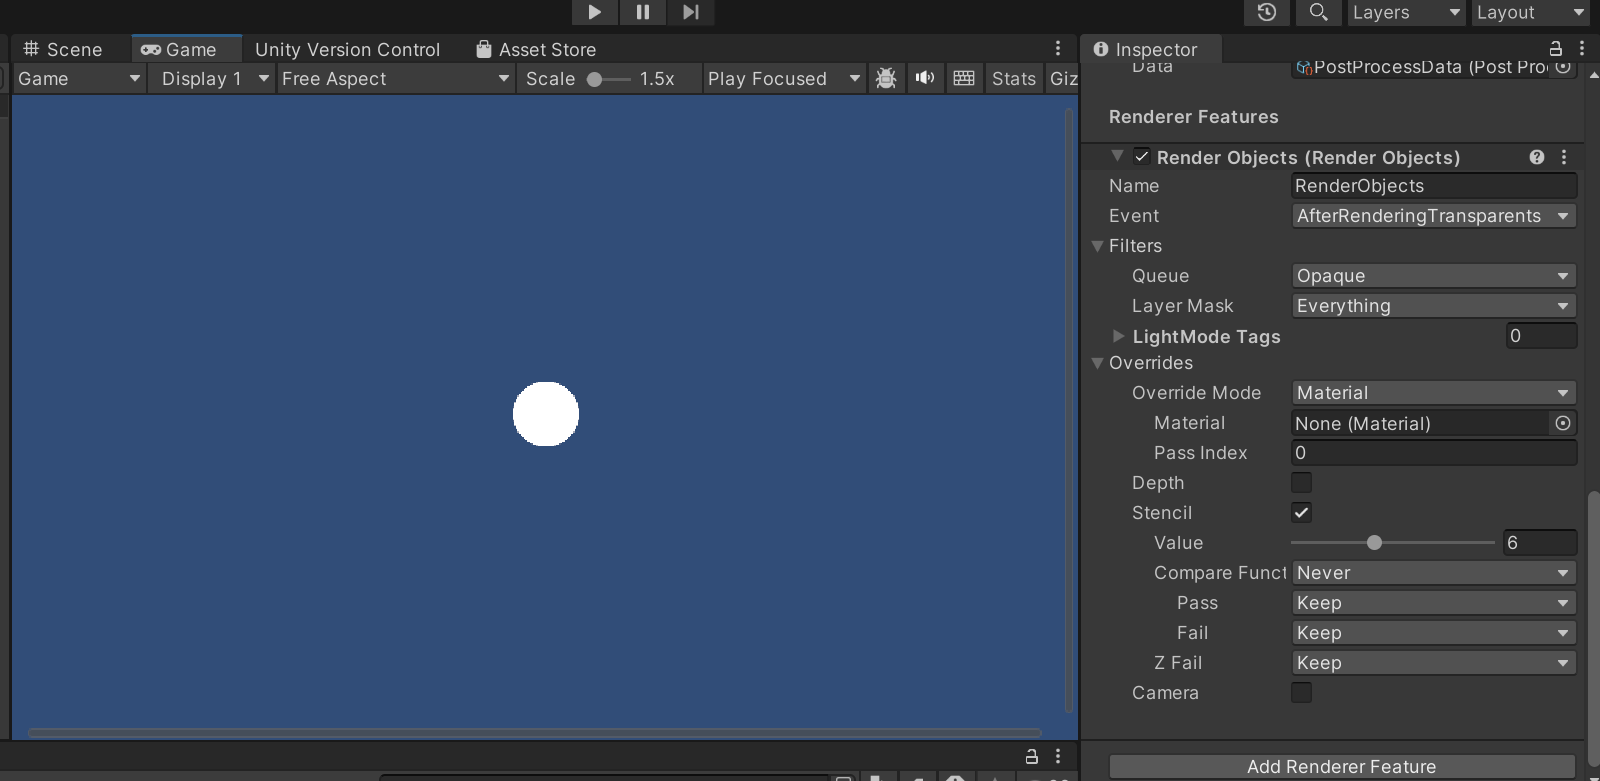Click Add Renderer Feature button
1600x781 pixels.
1341,766
